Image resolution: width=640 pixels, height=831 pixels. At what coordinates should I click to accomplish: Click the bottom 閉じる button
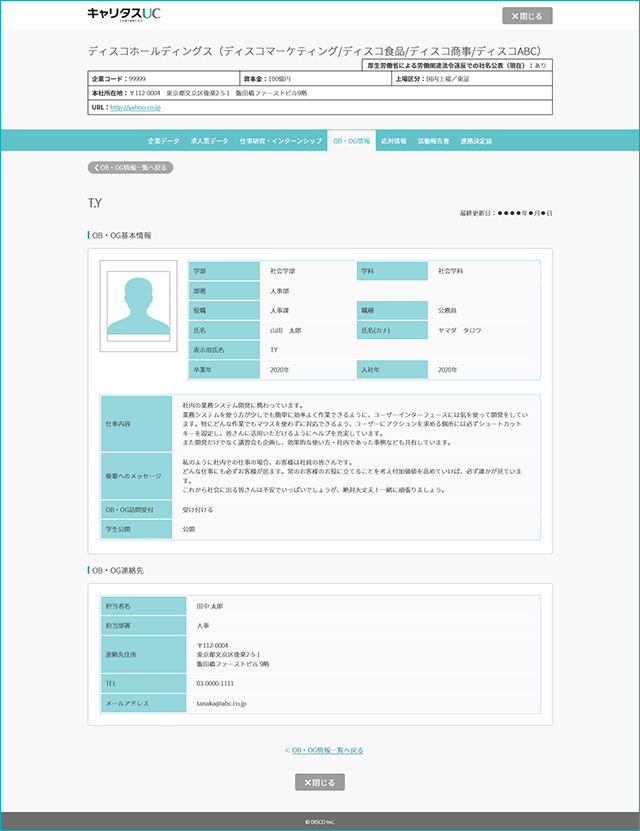click(319, 782)
